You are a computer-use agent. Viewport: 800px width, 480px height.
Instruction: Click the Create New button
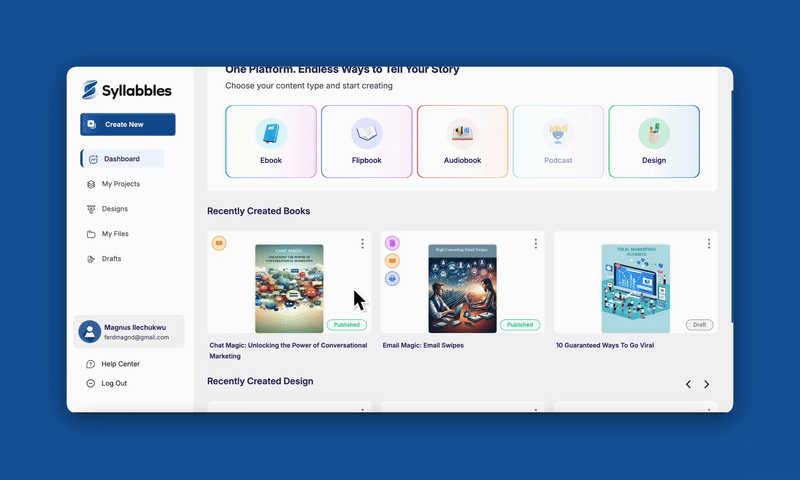click(128, 124)
